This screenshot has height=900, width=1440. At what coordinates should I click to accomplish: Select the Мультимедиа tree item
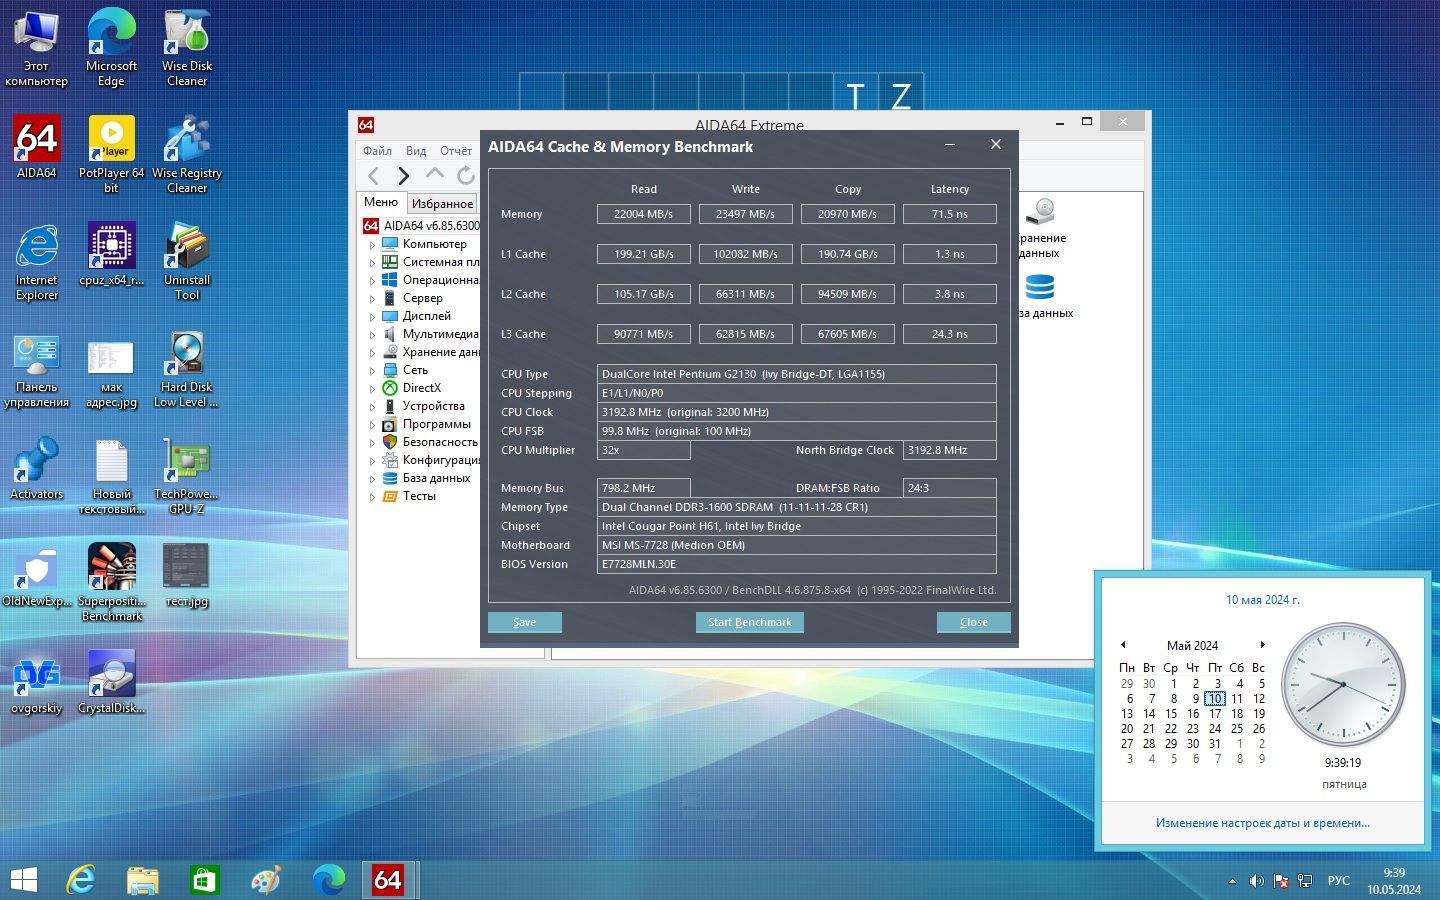(x=440, y=334)
